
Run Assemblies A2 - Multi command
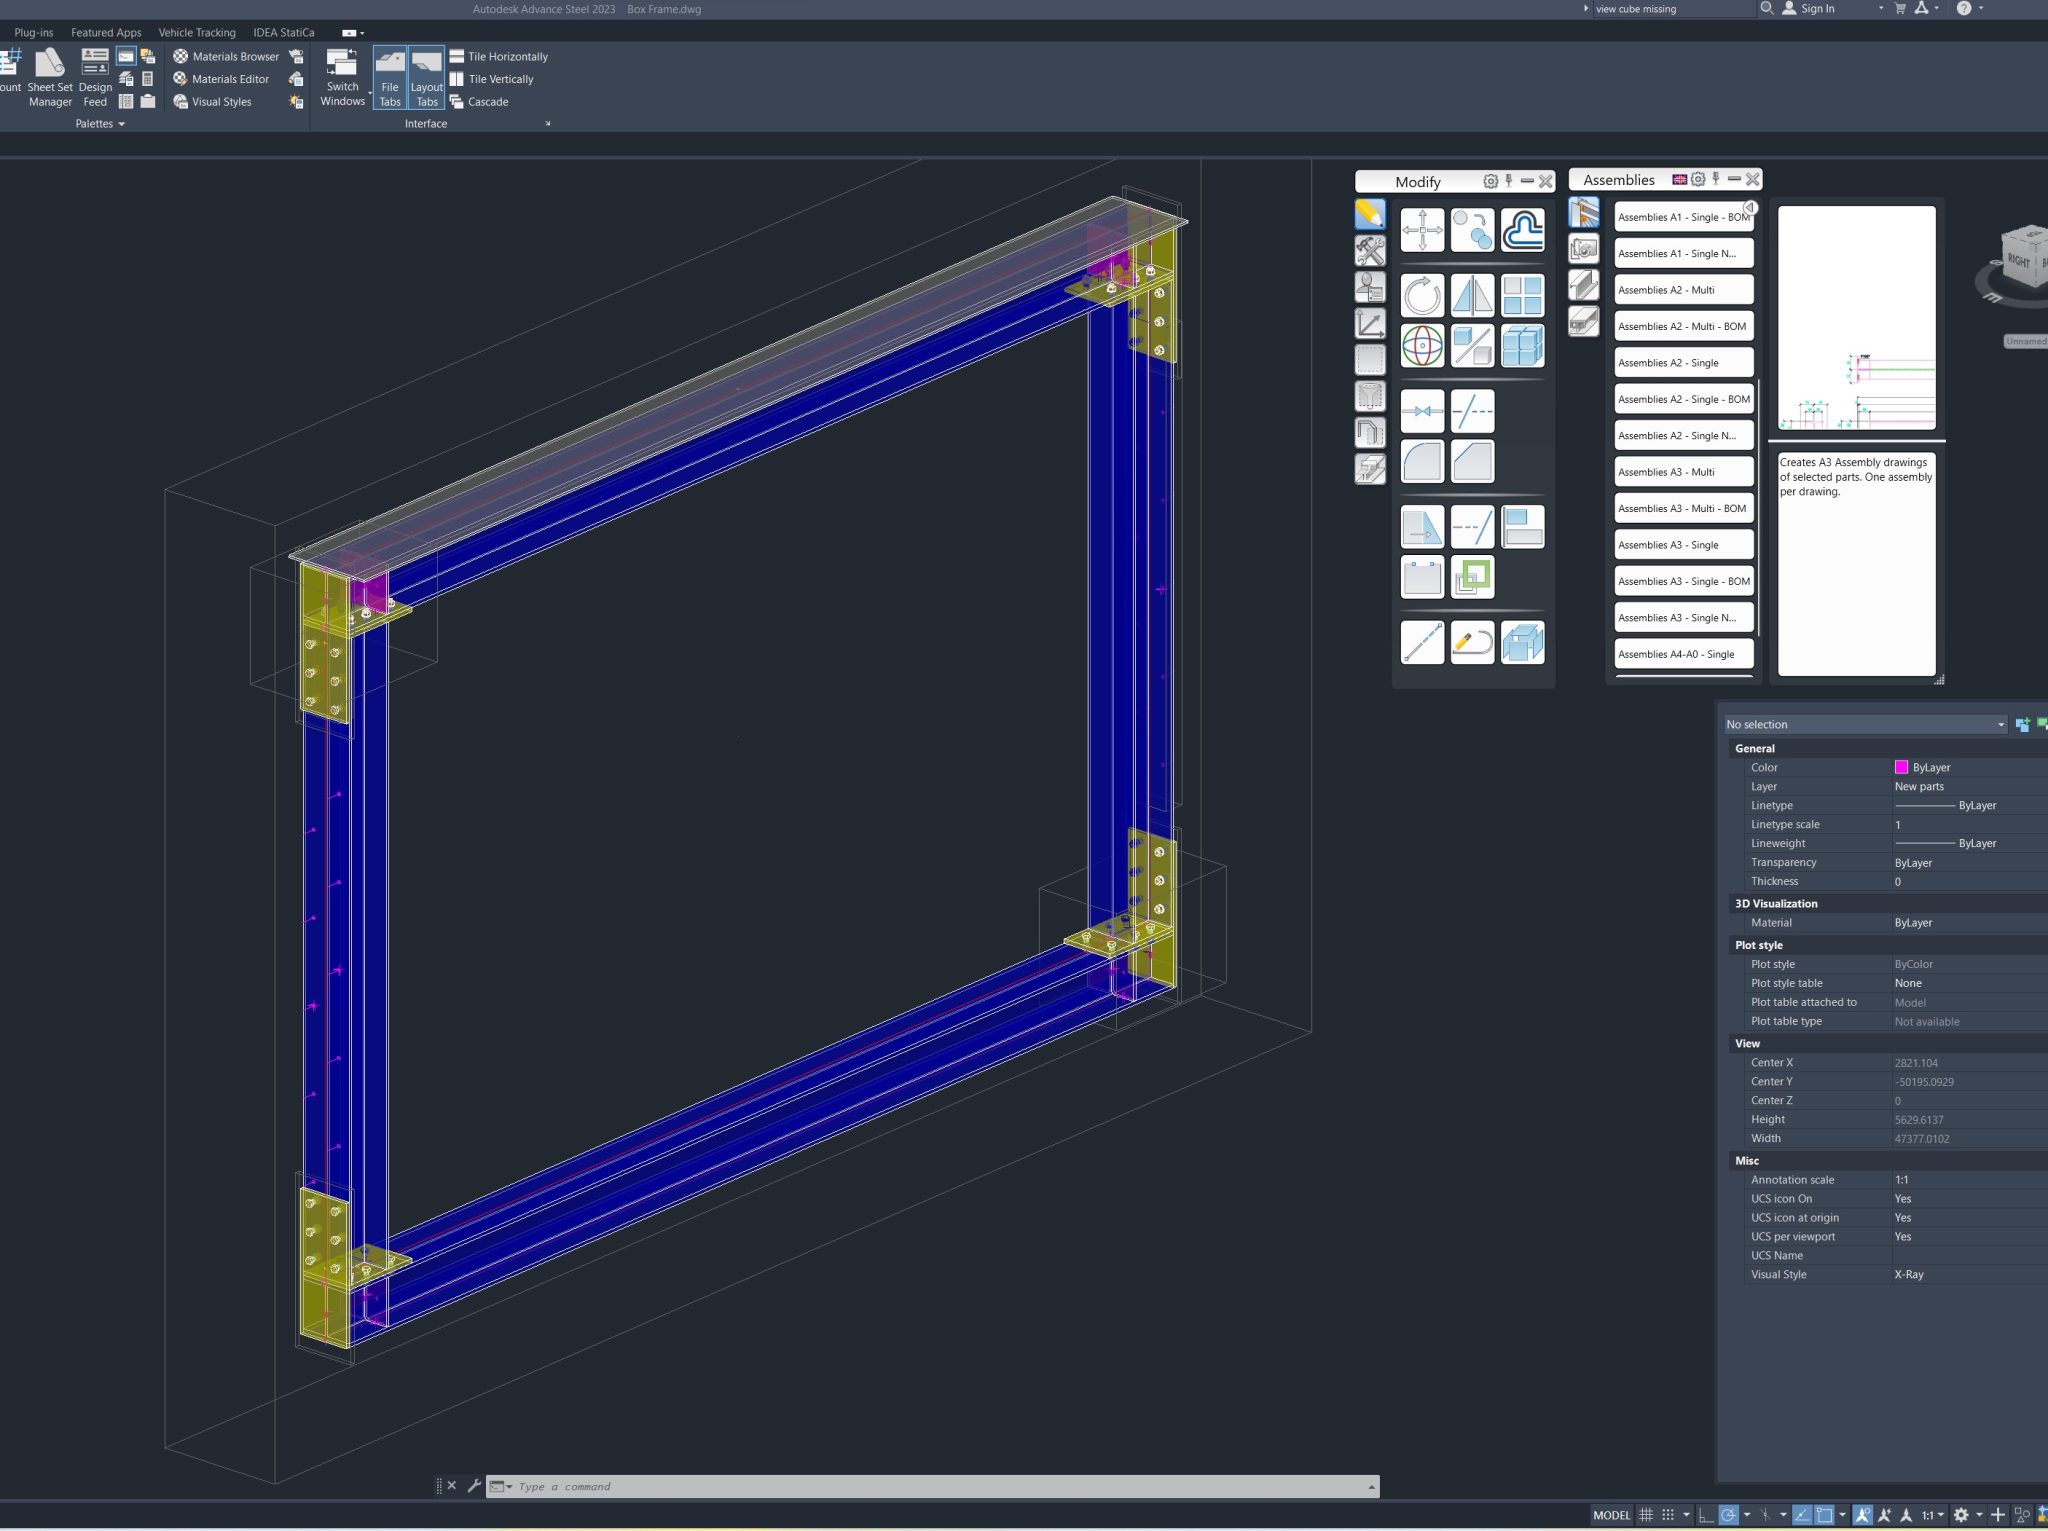click(1684, 289)
